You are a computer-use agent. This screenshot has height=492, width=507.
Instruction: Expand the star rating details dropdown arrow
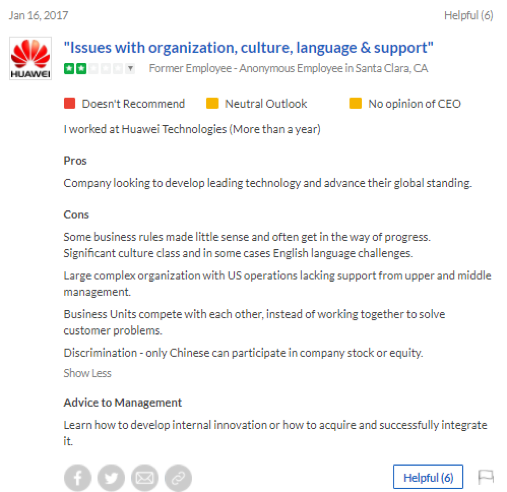pyautogui.click(x=130, y=69)
